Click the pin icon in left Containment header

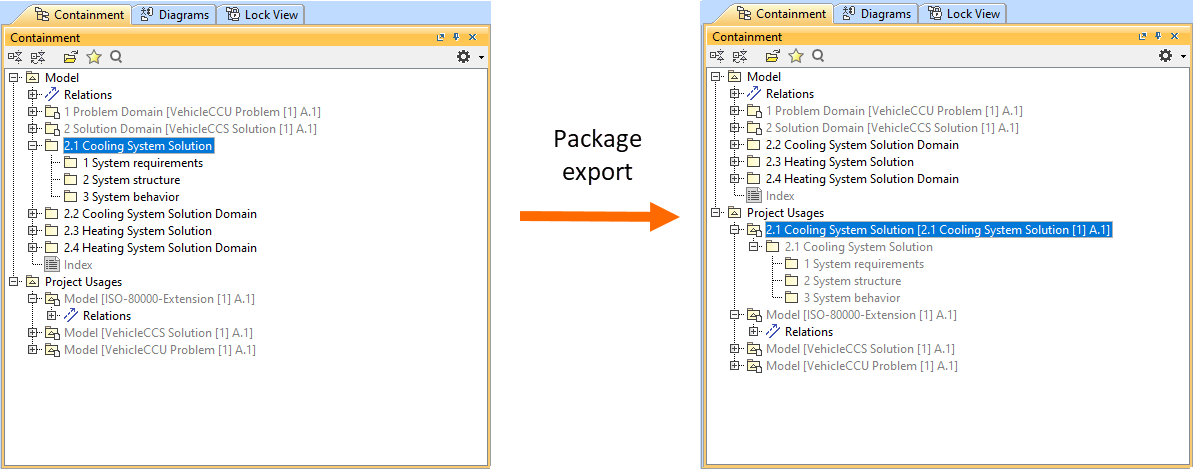point(457,37)
